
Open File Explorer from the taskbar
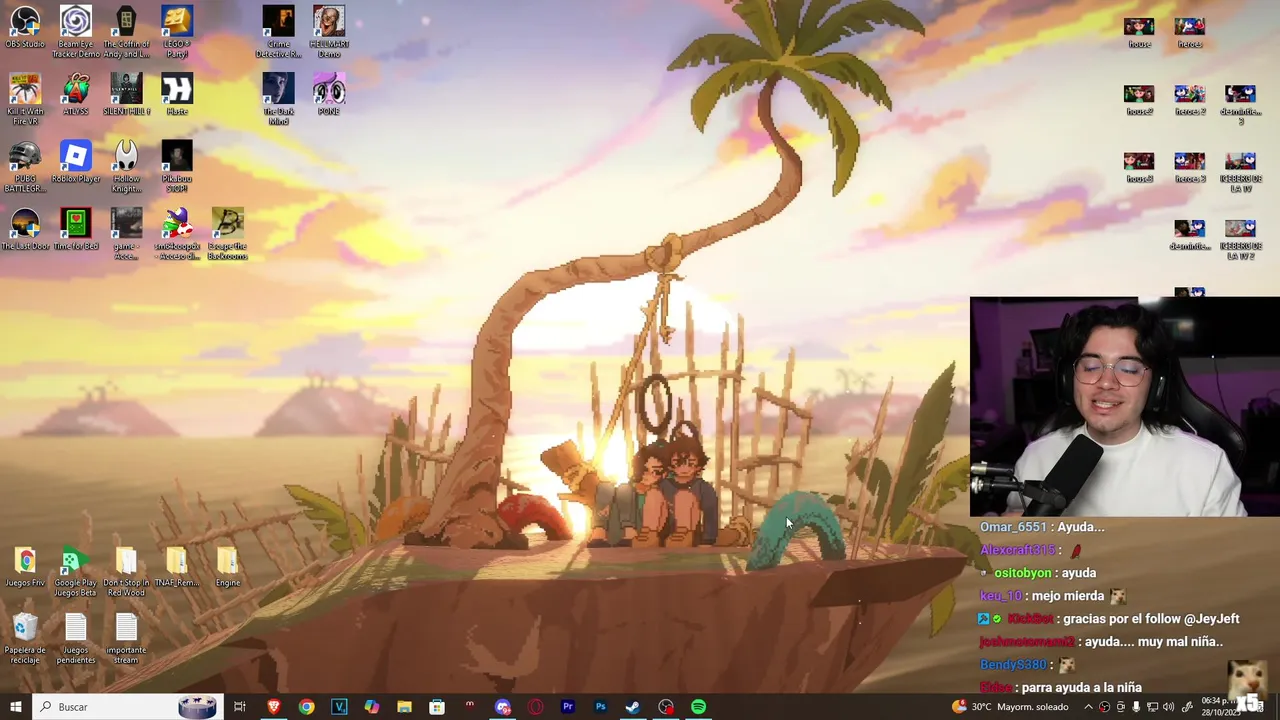[x=404, y=707]
